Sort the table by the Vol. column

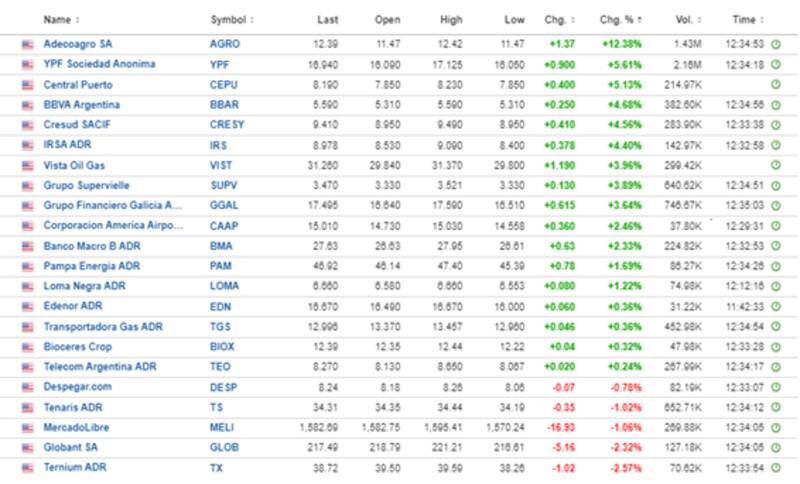(x=687, y=19)
